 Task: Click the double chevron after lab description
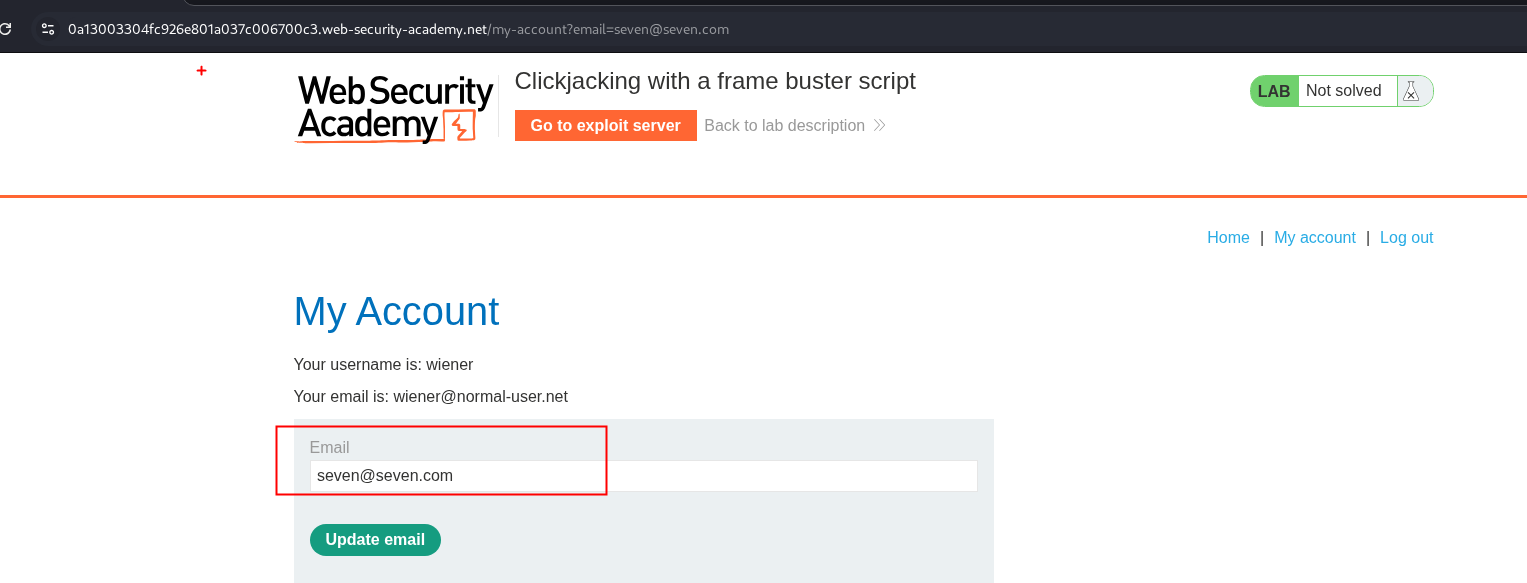click(x=879, y=126)
